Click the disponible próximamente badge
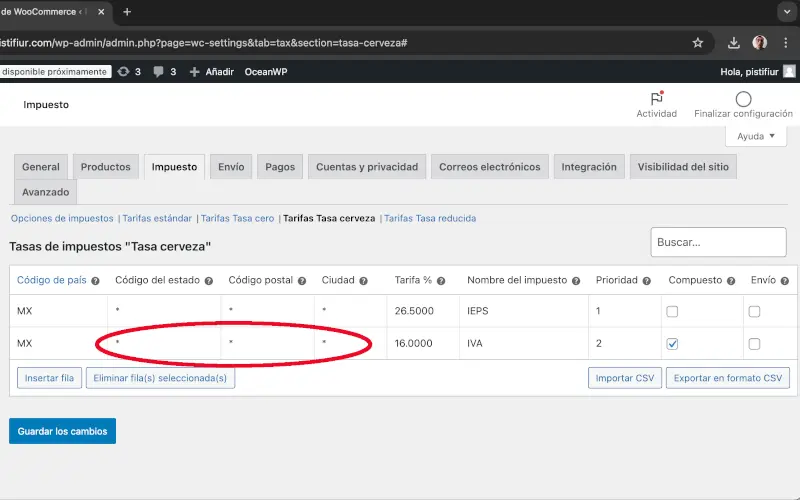800x500 pixels. (x=55, y=71)
